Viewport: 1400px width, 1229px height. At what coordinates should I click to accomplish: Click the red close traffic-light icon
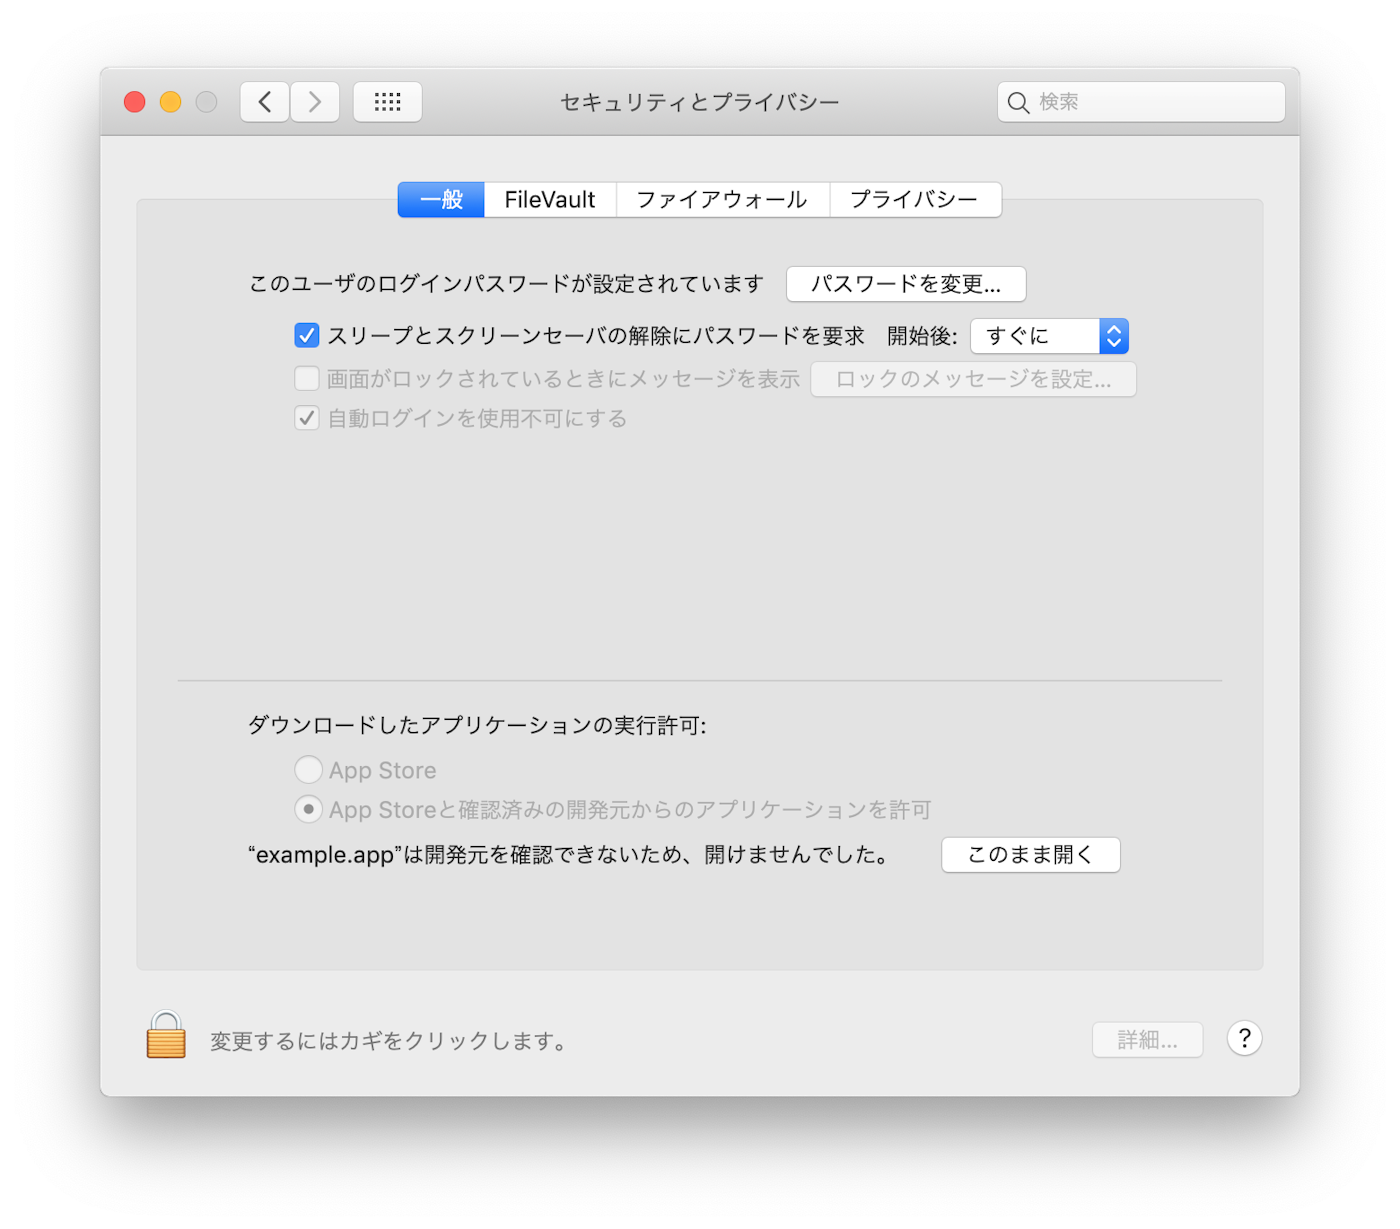click(x=134, y=101)
